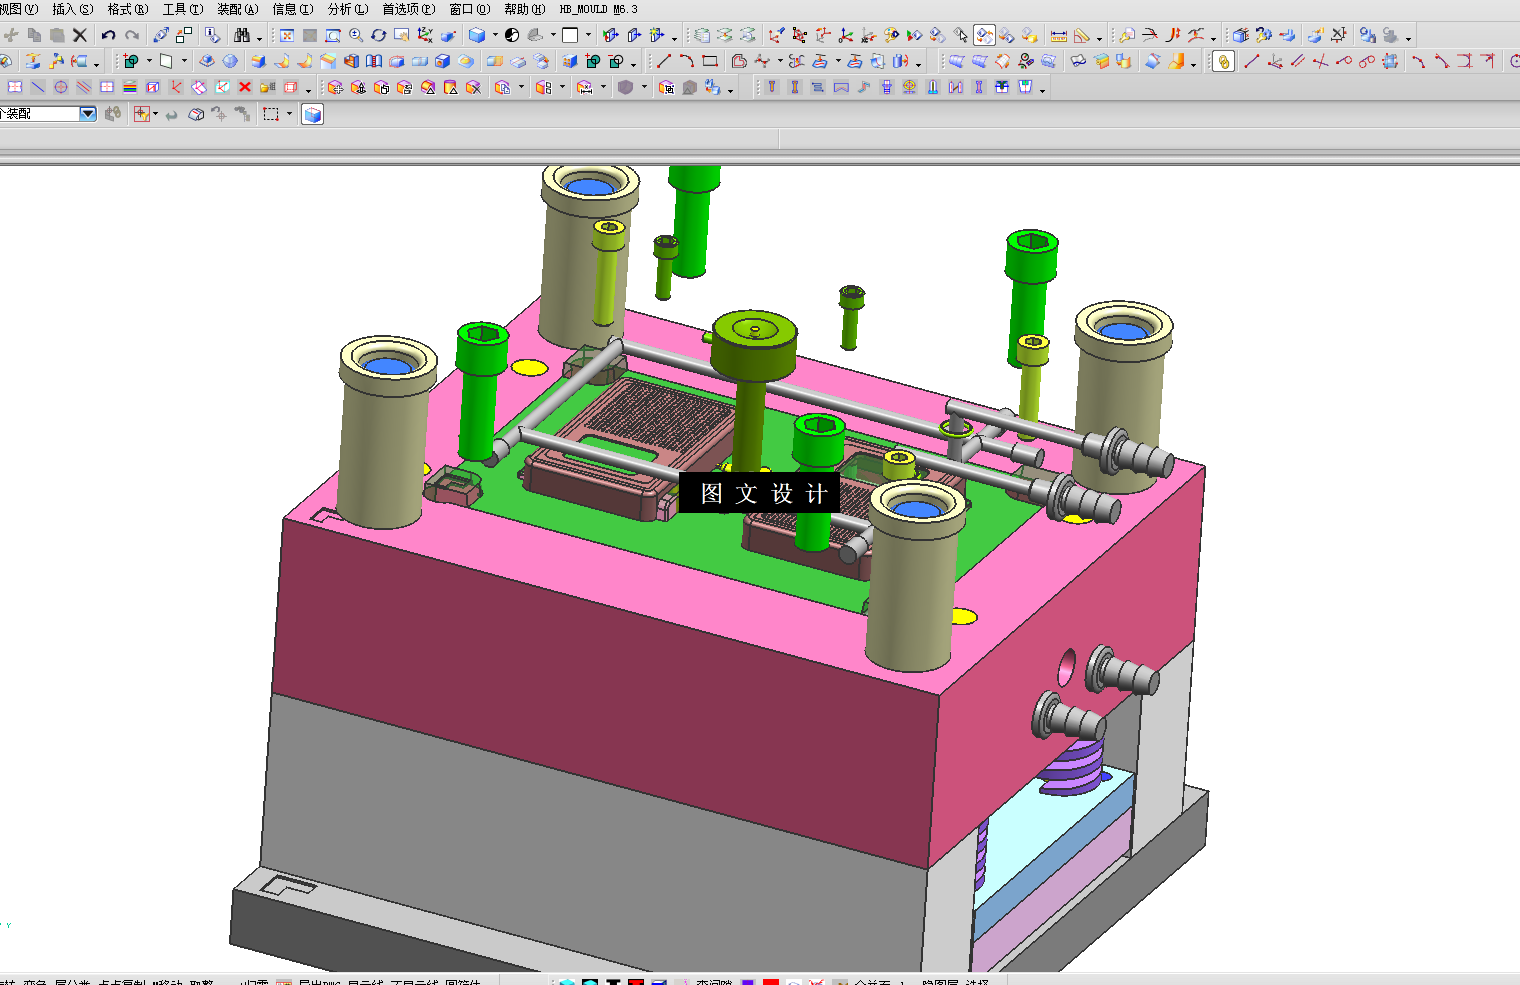1520x985 pixels.
Task: Click the line sketch tool icon
Action: coord(663,61)
